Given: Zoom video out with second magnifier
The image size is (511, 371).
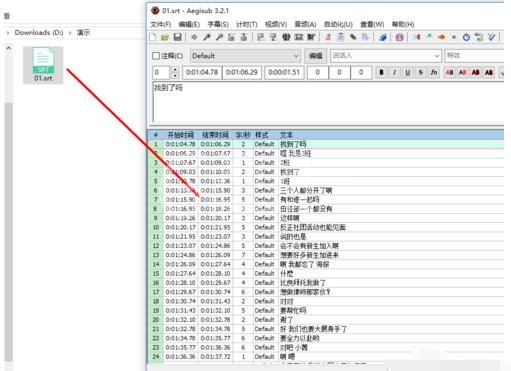Looking at the screenshot, I should (x=219, y=37).
